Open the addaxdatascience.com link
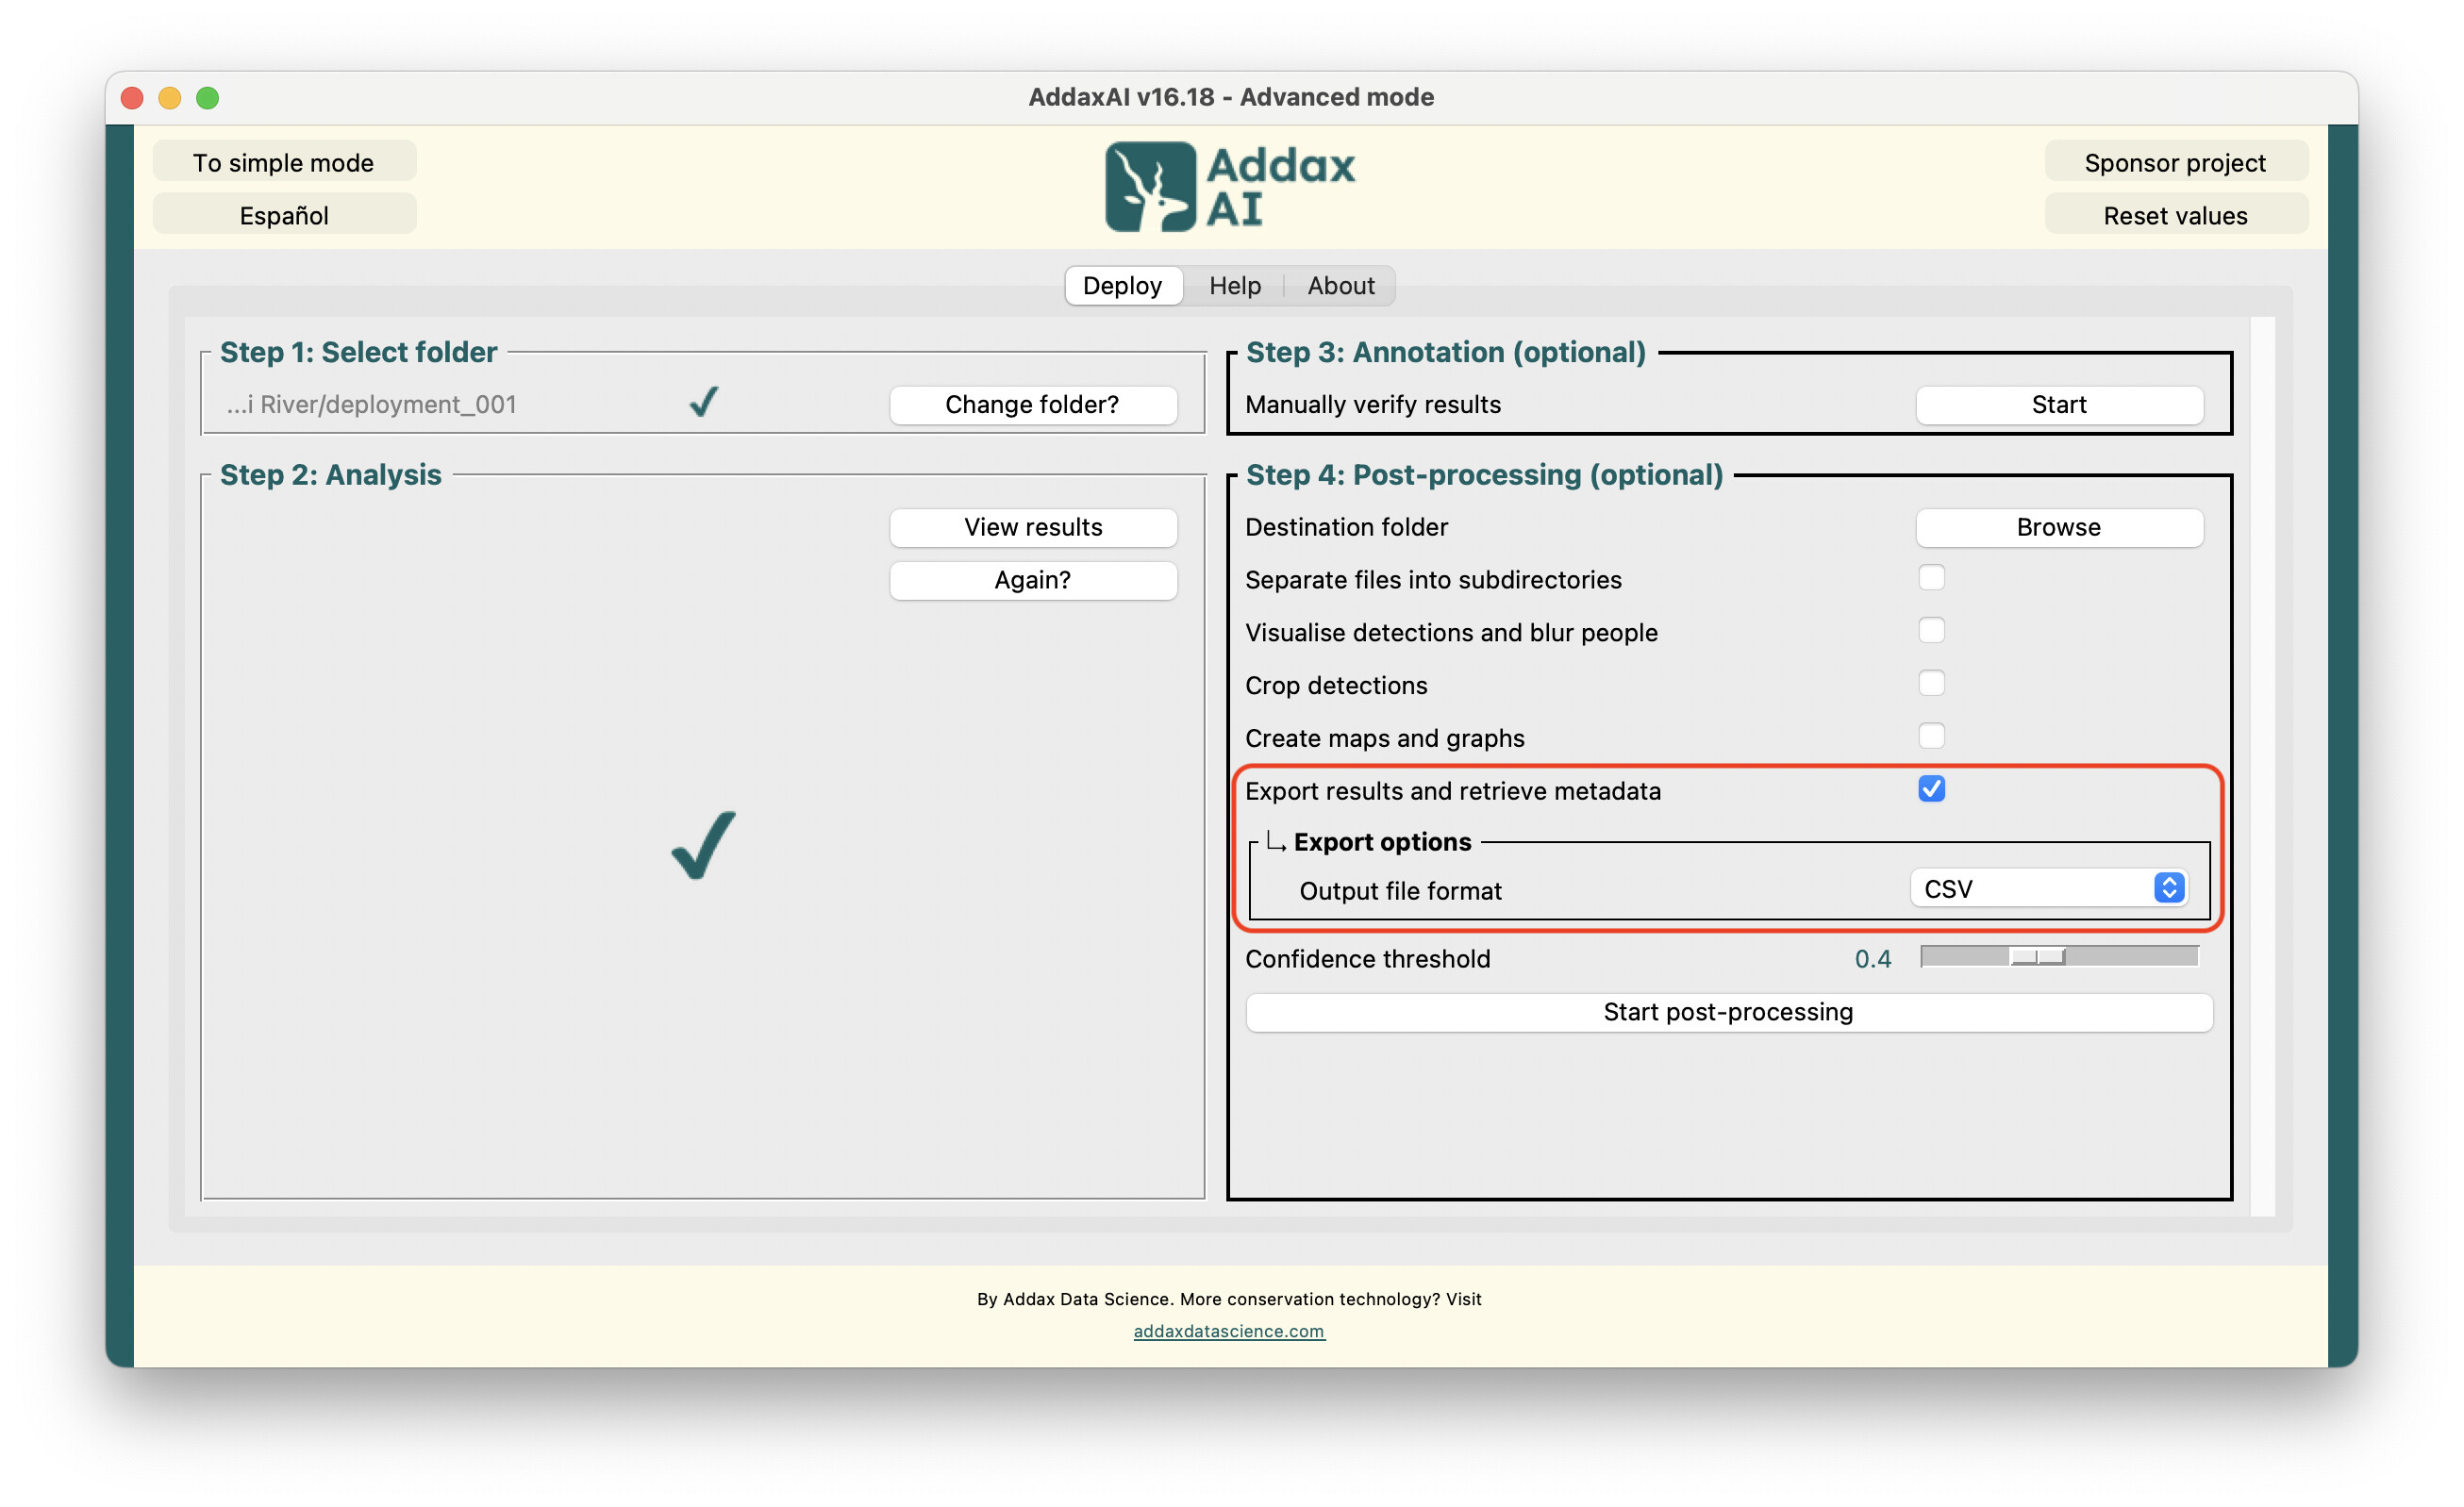The height and width of the screenshot is (1507, 2464). (x=1229, y=1331)
